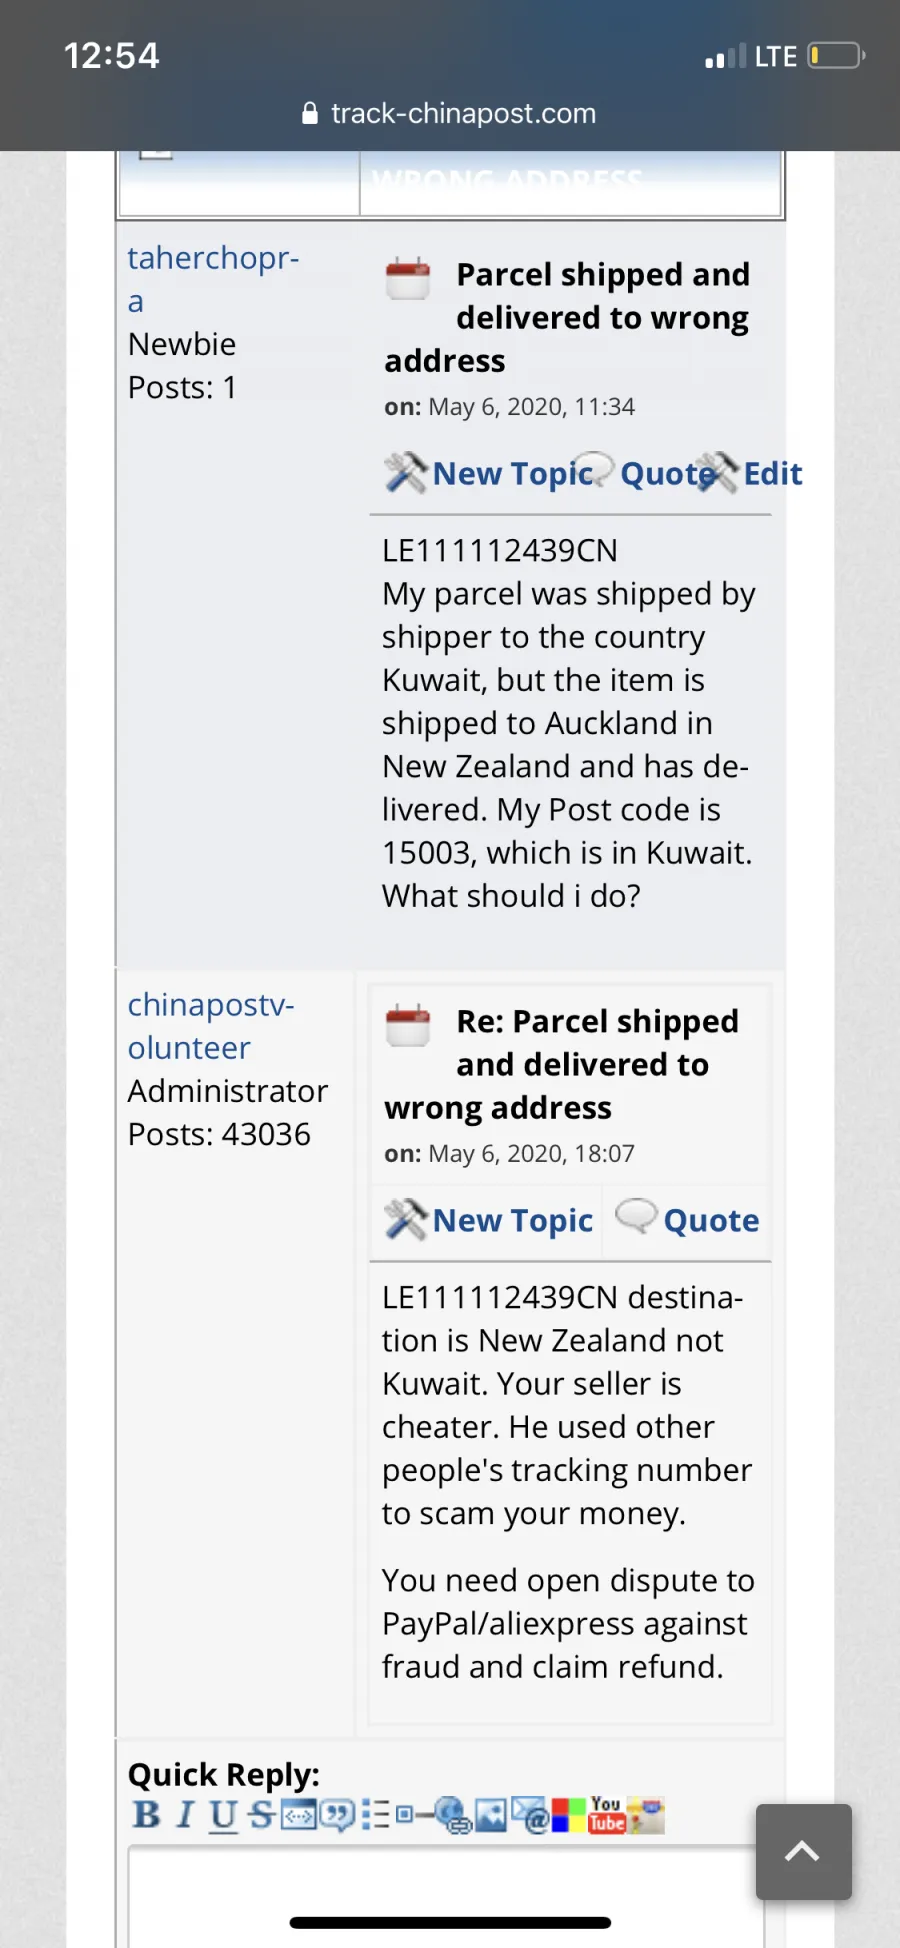Apply underline formatting in Quick Reply
Viewport: 900px width, 1948px height.
pos(224,1814)
